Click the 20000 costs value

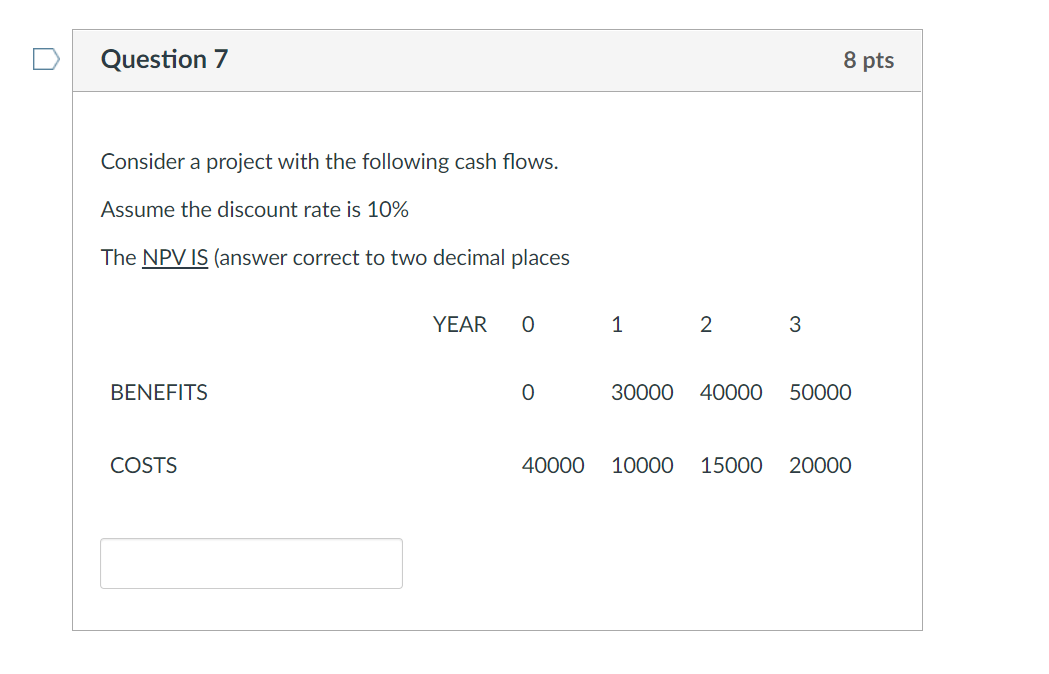point(820,465)
